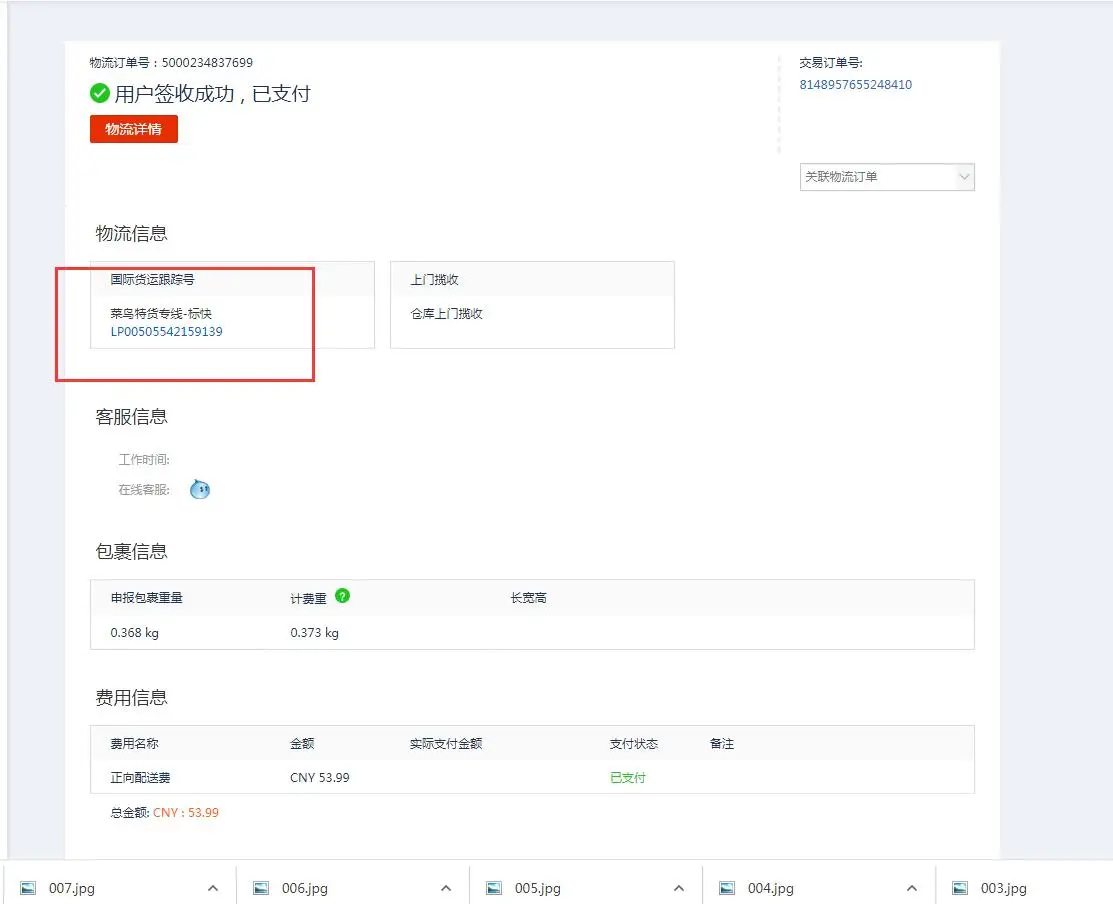Click the 仓库上门揽收 text
Screen dimensions: 1113x904
pyautogui.click(x=446, y=314)
